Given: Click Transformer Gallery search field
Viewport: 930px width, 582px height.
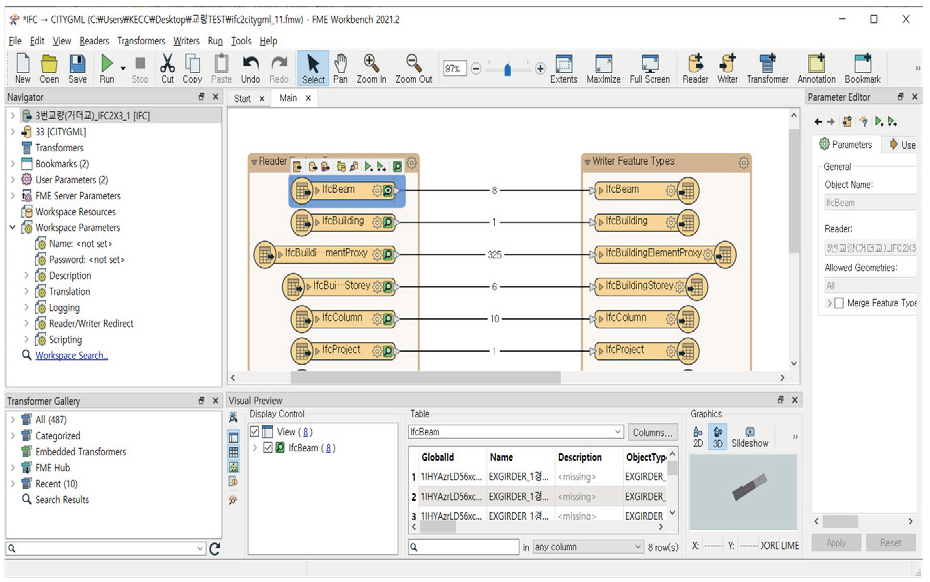Looking at the screenshot, I should pyautogui.click(x=106, y=549).
